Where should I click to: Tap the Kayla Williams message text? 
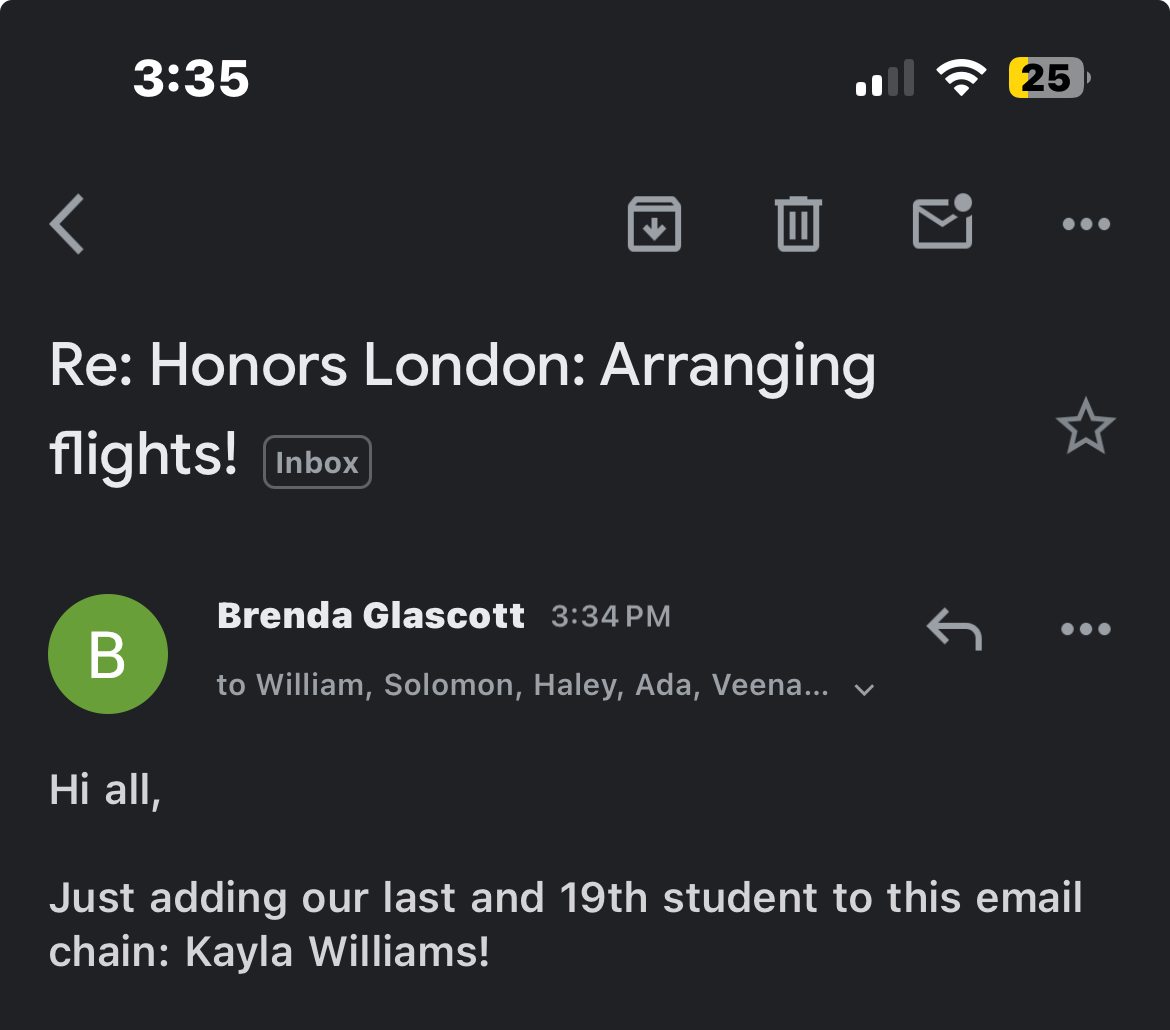tap(565, 925)
